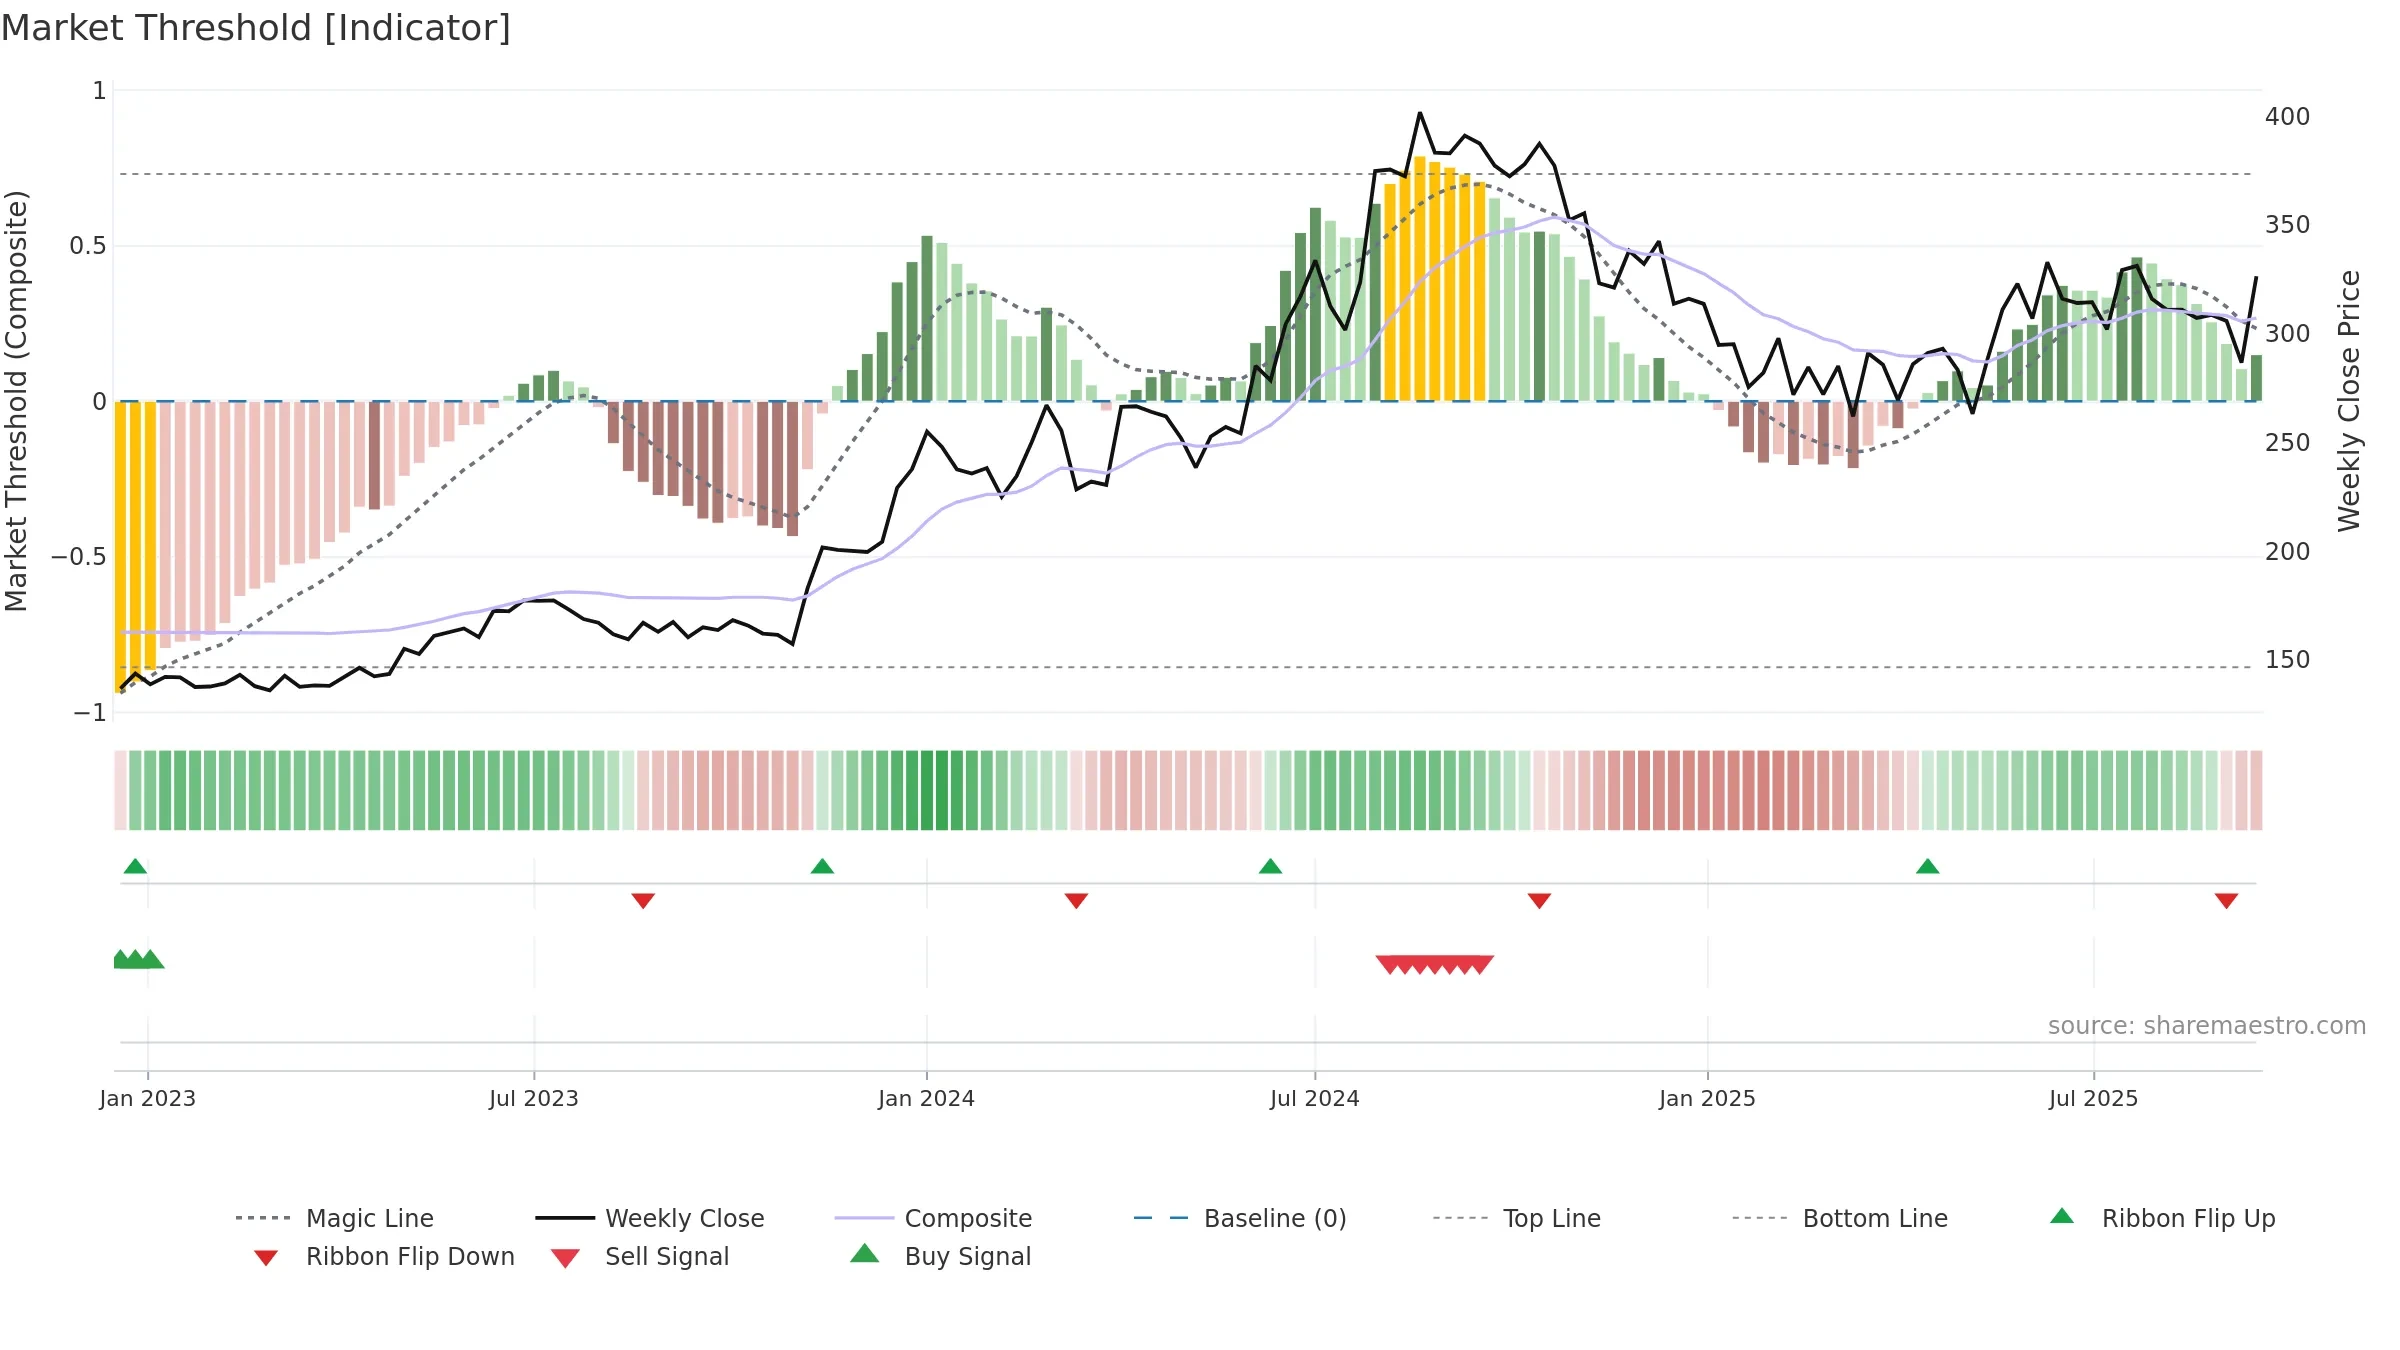
Task: Toggle the Magic Line legend entry
Action: pos(335,1218)
